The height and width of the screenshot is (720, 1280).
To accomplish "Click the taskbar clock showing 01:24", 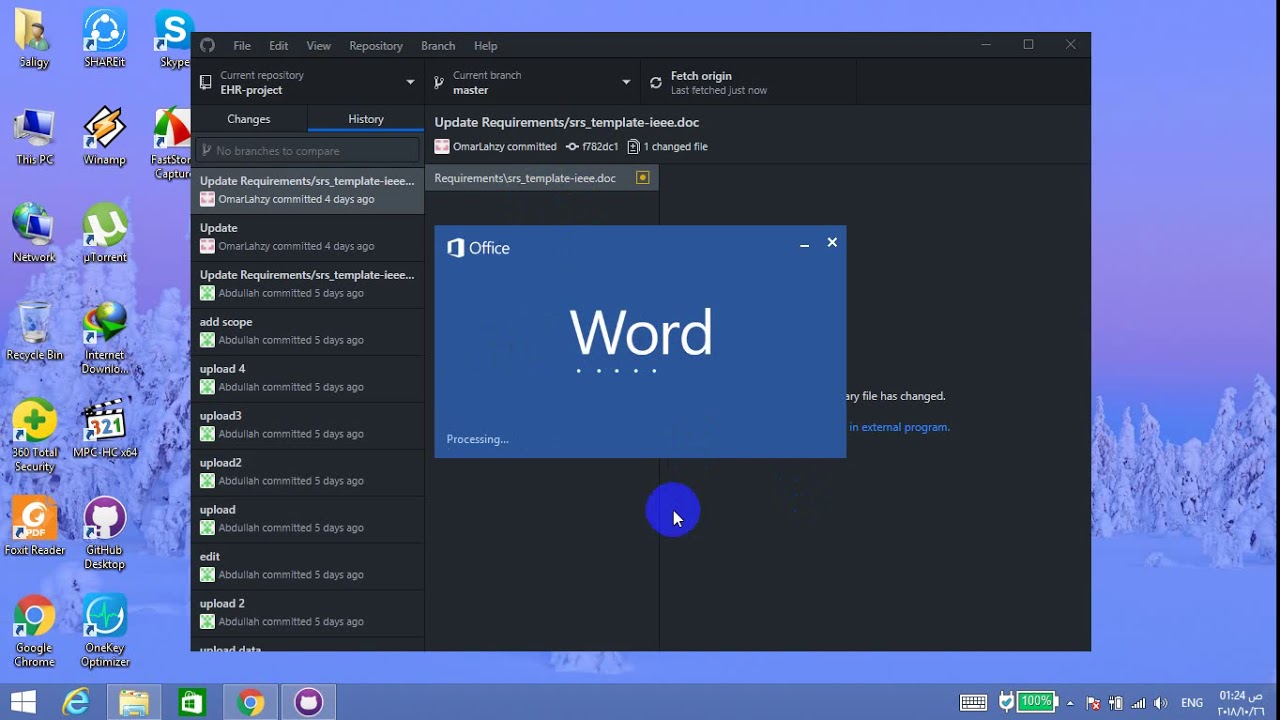I will coord(1241,702).
